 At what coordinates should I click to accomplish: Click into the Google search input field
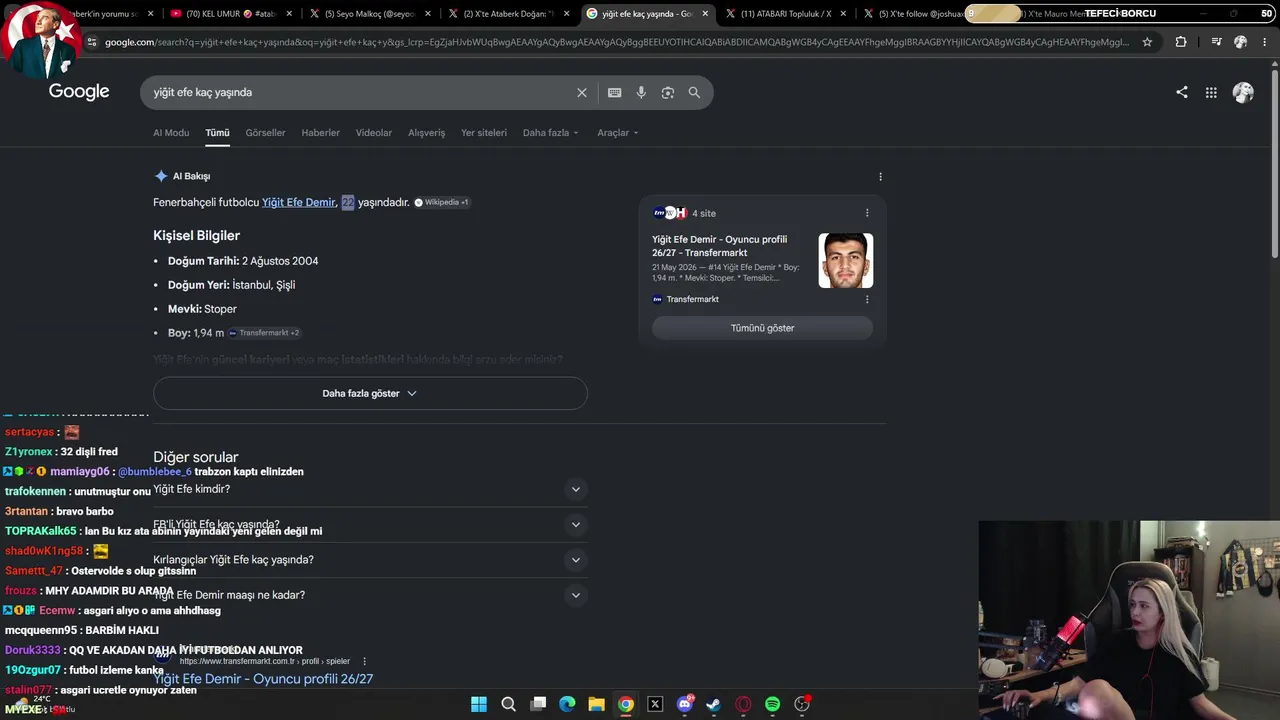pyautogui.click(x=360, y=92)
